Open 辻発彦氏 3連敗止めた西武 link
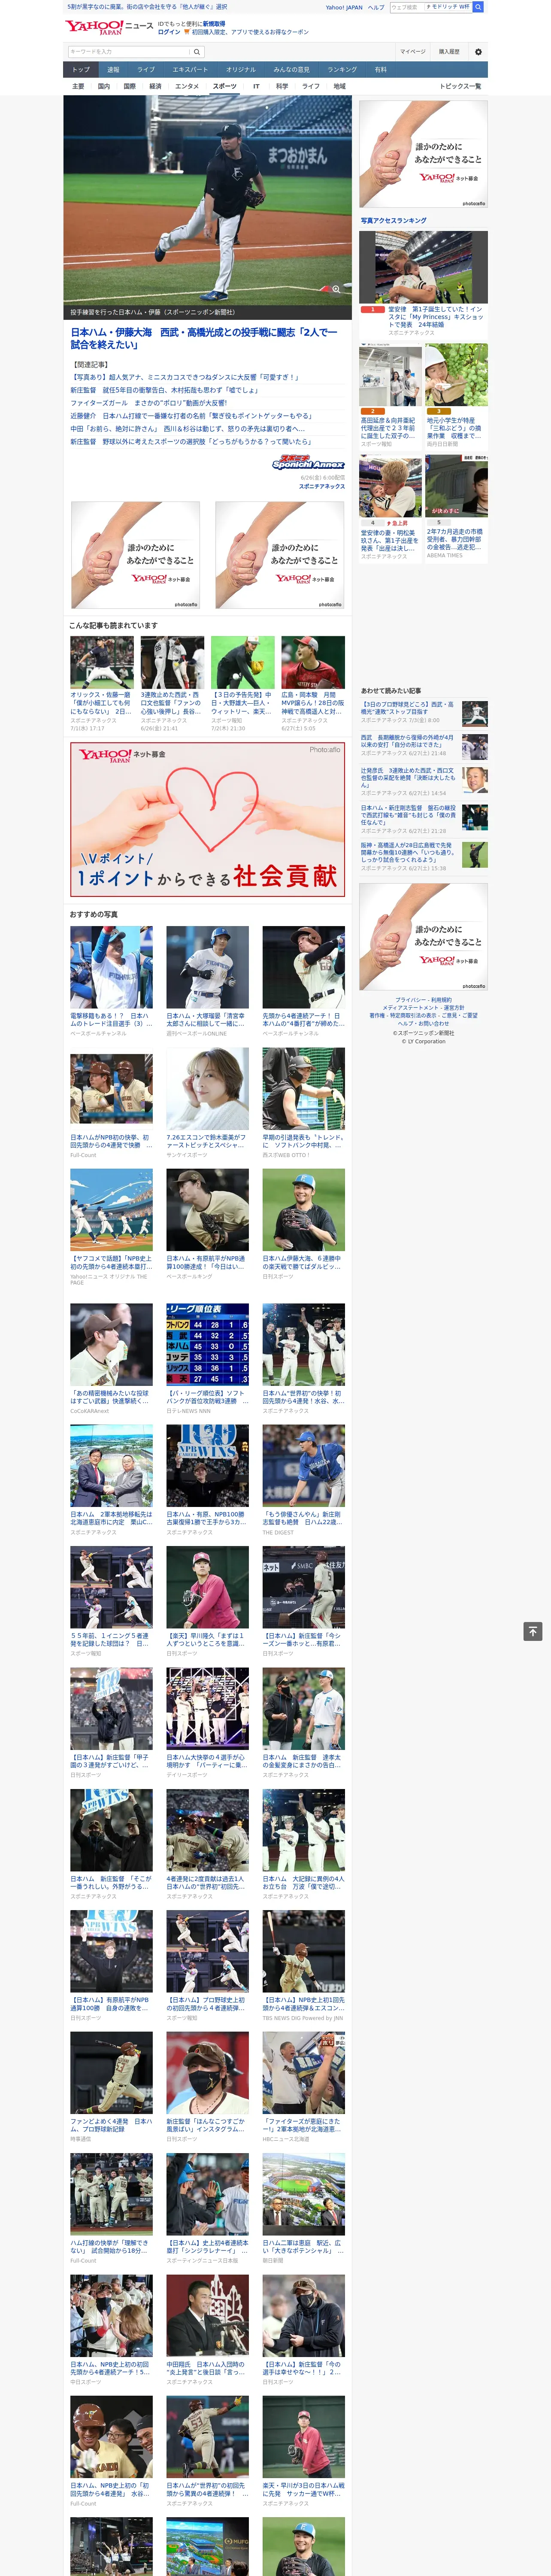Viewport: 551px width, 2576px height. pyautogui.click(x=408, y=778)
